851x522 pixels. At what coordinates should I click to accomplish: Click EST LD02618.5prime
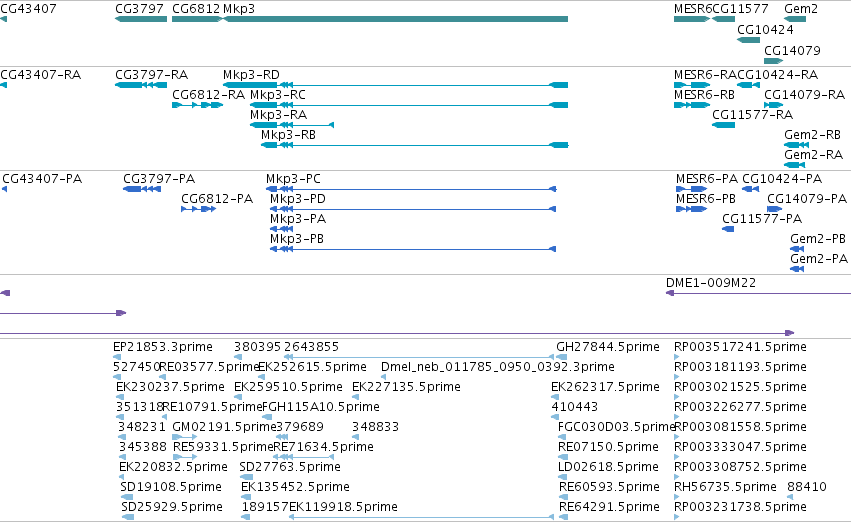tap(608, 467)
